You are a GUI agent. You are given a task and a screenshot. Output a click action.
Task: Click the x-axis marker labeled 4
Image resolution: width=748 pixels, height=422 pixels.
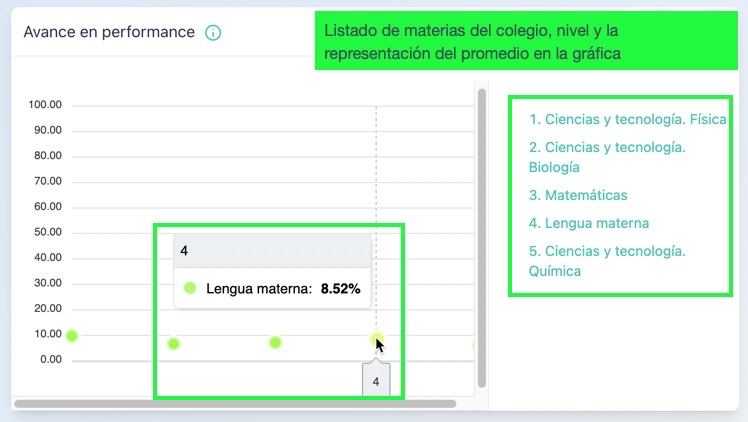tap(376, 382)
